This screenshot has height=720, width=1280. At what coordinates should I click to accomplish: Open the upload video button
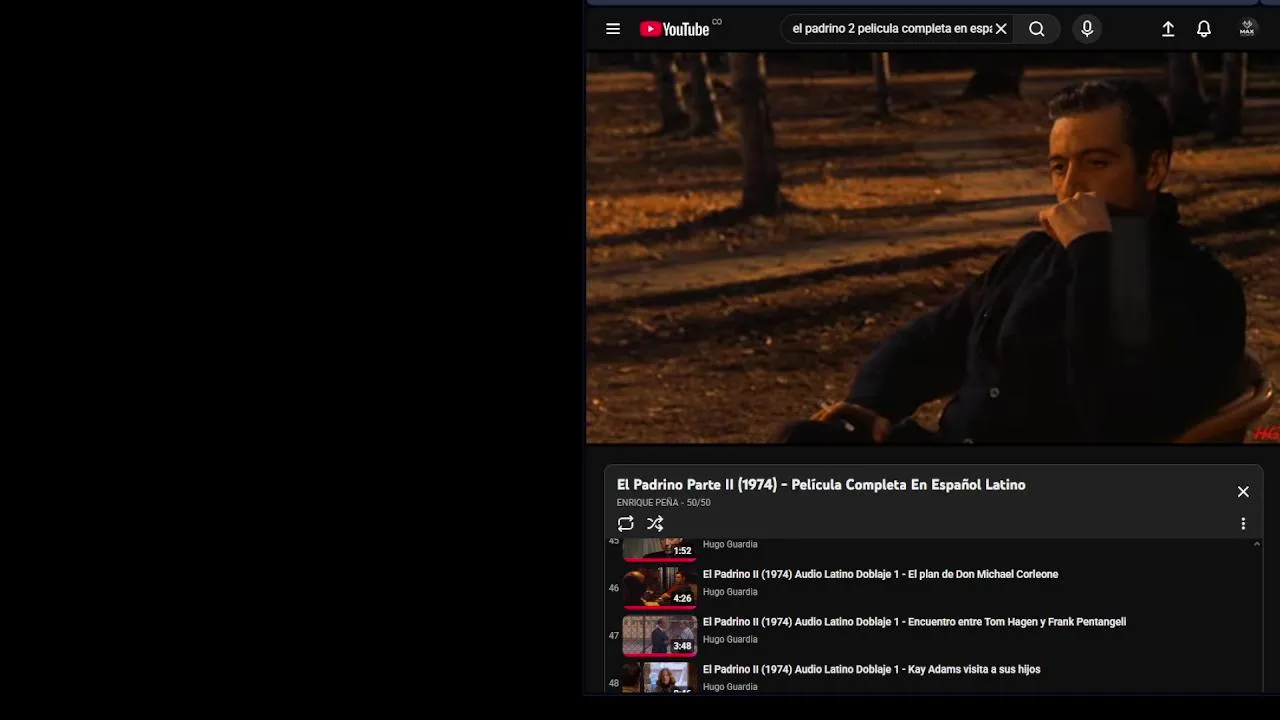[x=1168, y=29]
